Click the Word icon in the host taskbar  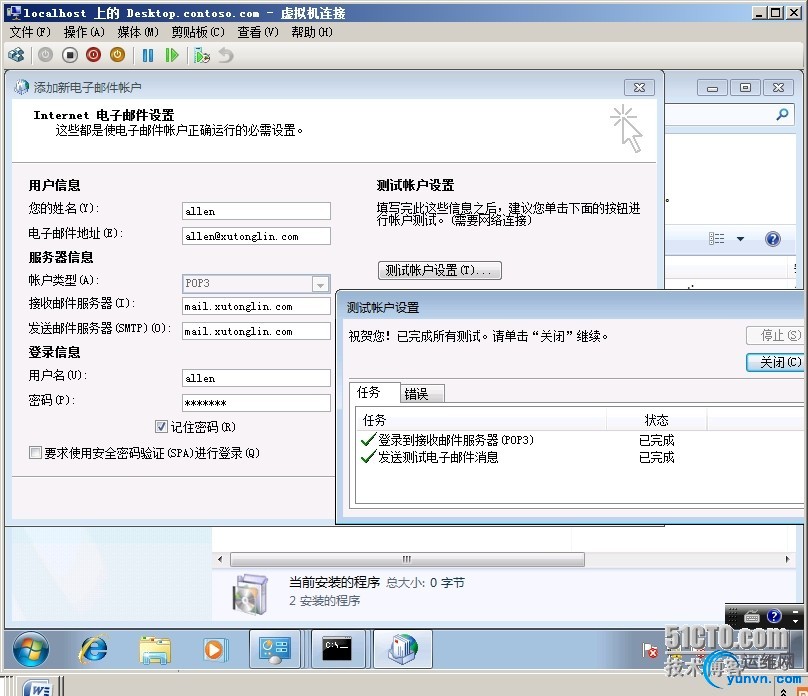(x=38, y=687)
